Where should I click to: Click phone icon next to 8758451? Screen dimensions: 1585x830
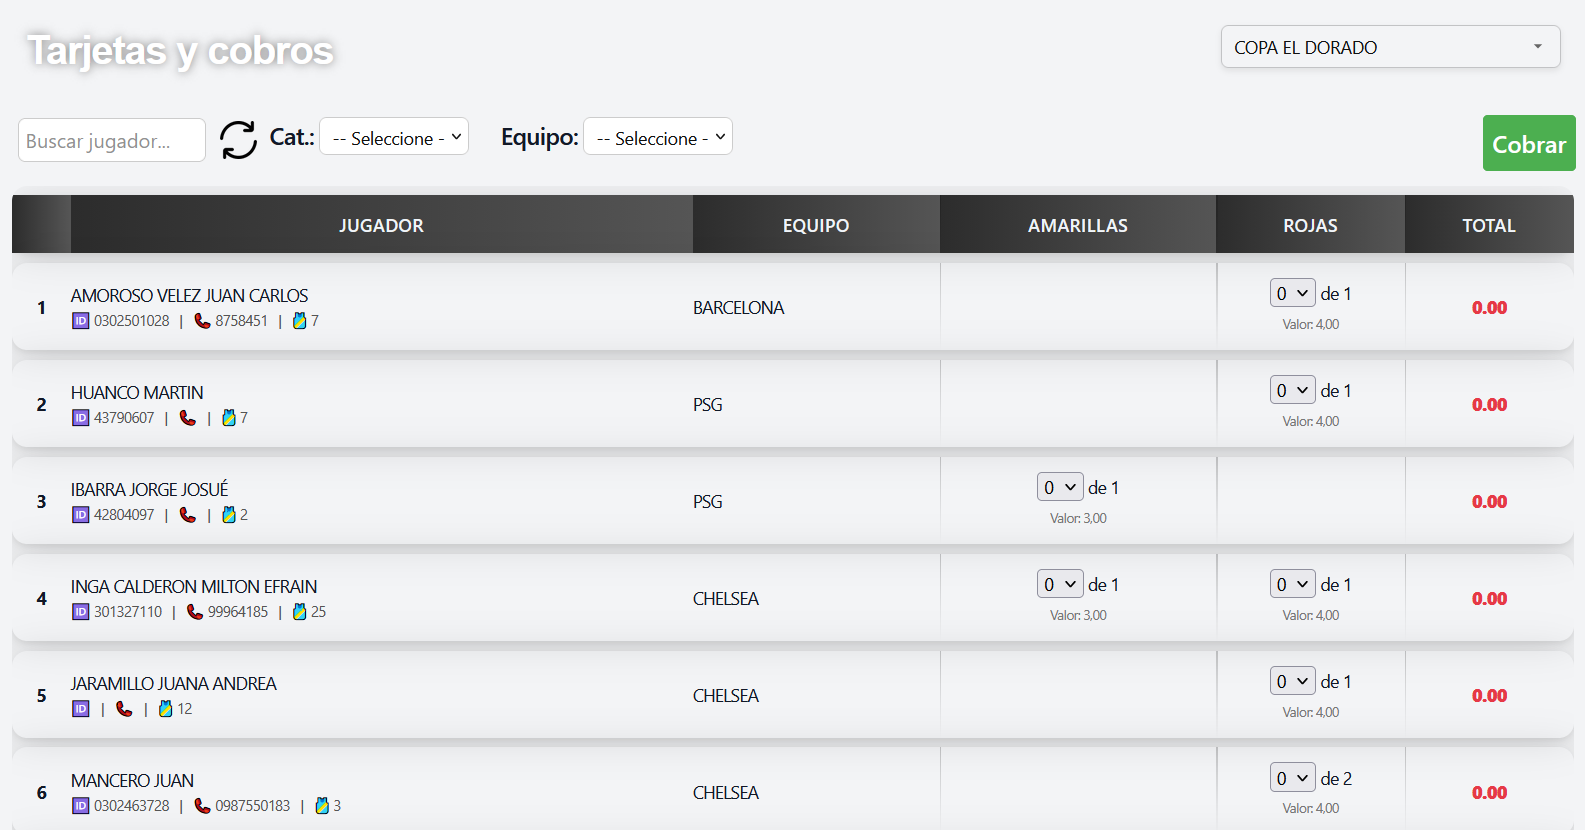pos(202,321)
